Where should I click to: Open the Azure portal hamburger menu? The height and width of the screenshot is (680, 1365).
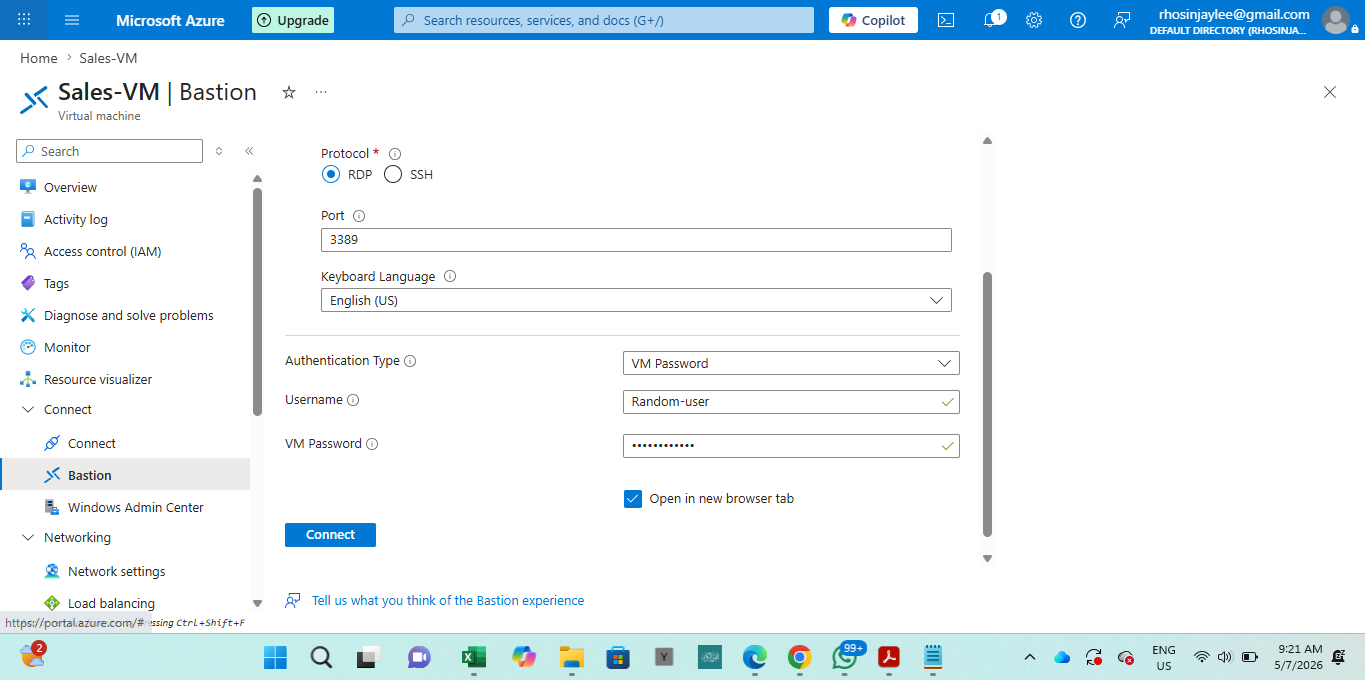coord(71,20)
